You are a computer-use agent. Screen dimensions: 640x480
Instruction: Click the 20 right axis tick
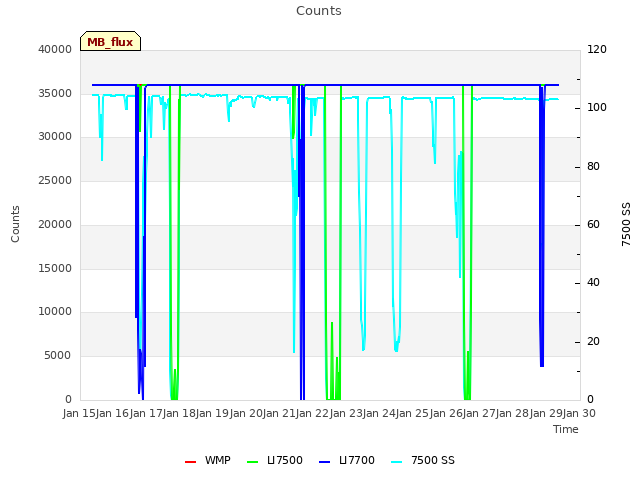[593, 342]
